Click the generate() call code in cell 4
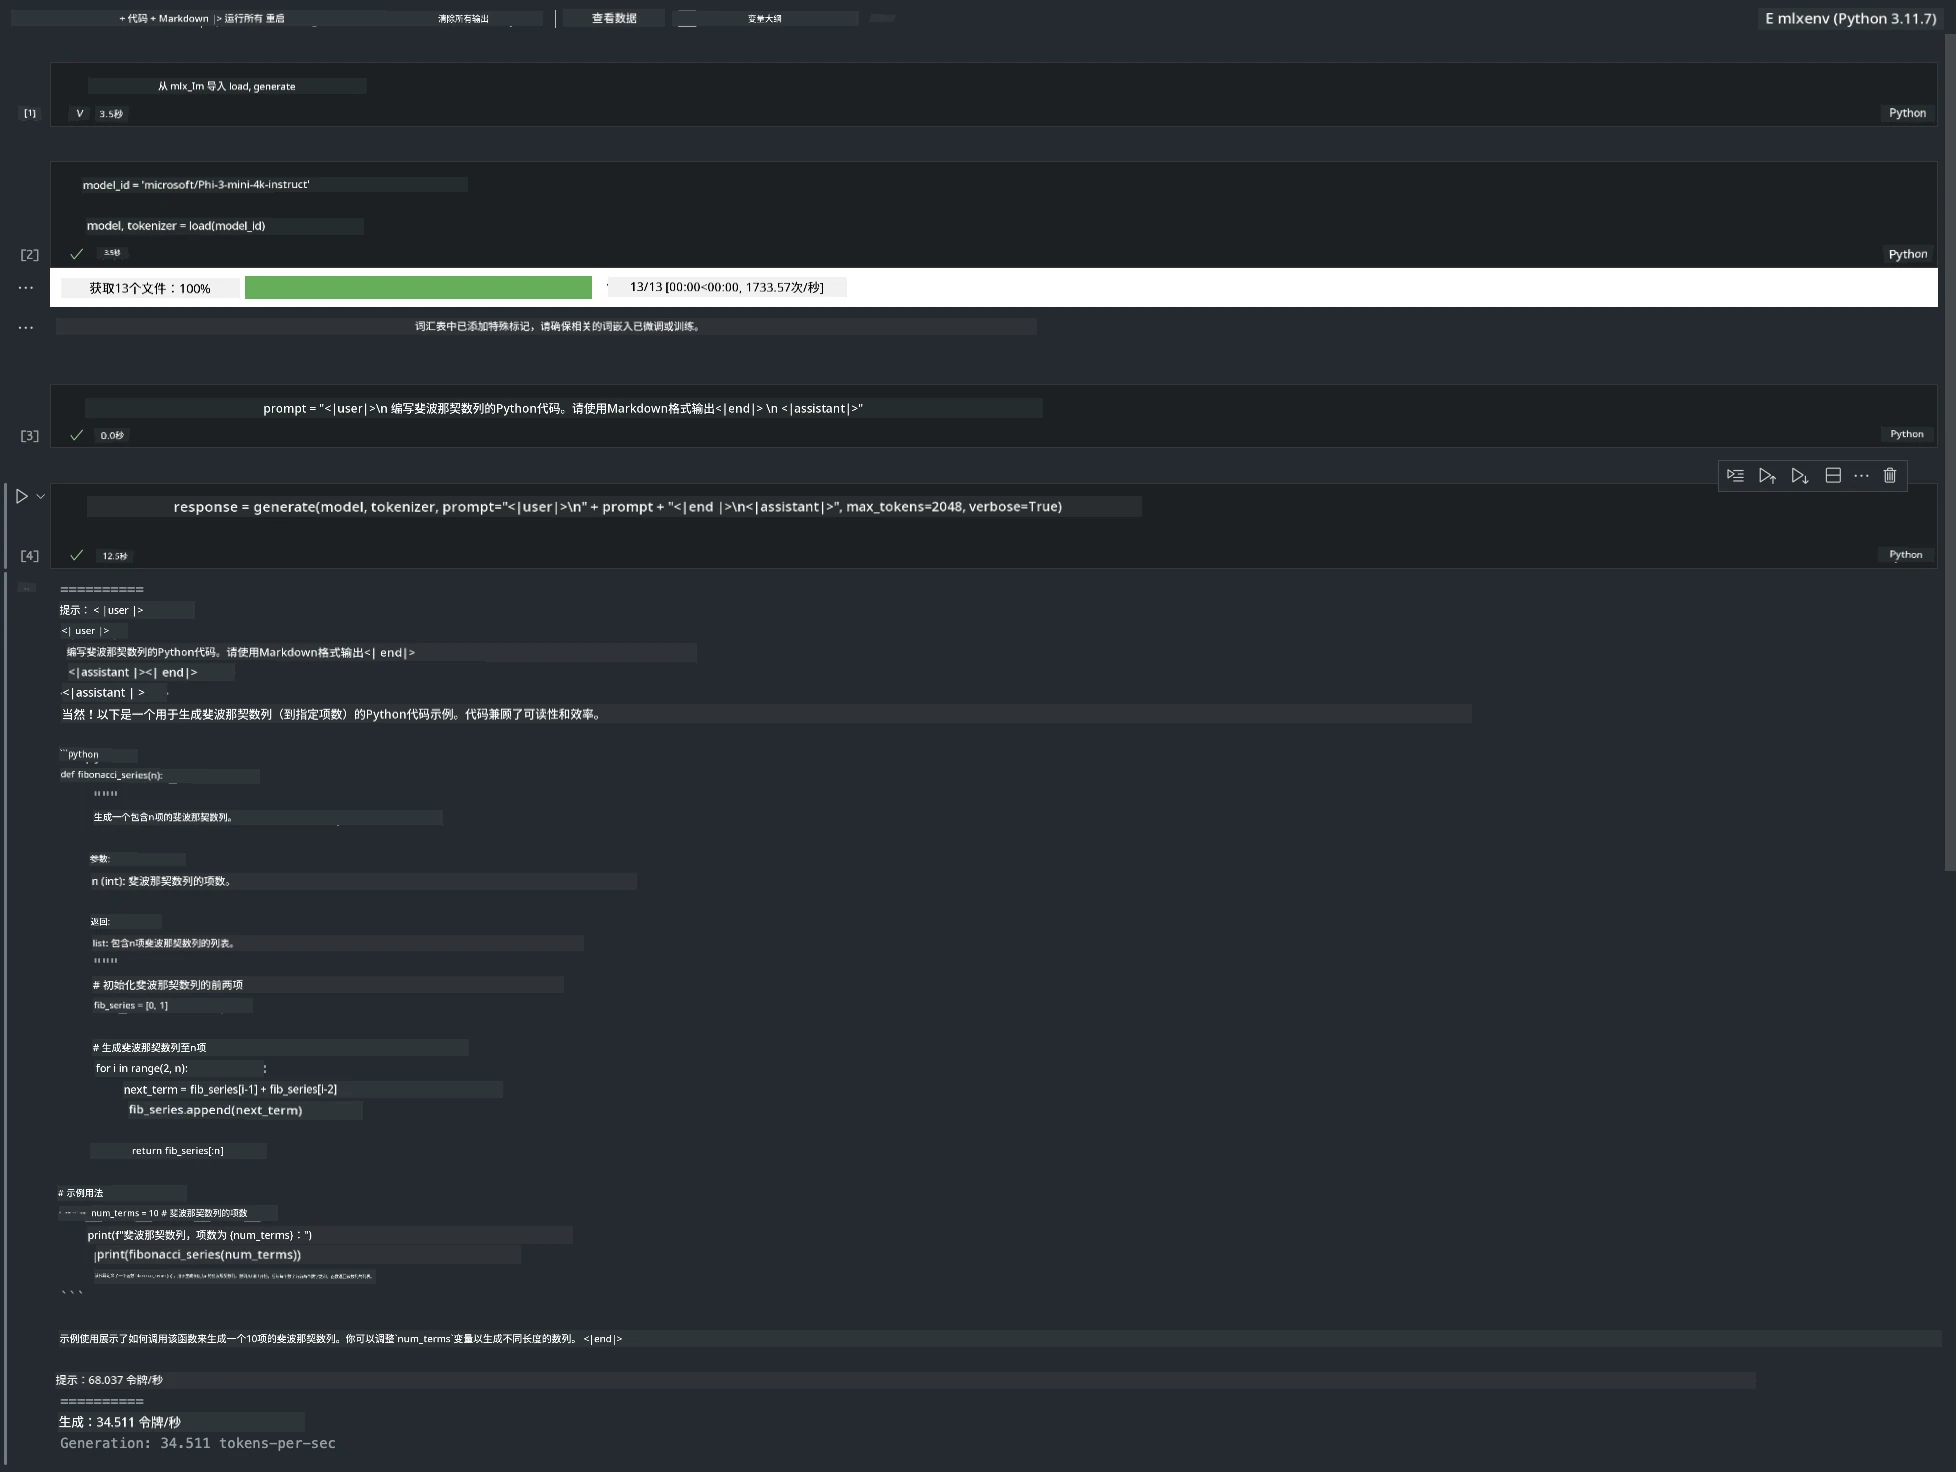The image size is (1956, 1472). point(617,507)
